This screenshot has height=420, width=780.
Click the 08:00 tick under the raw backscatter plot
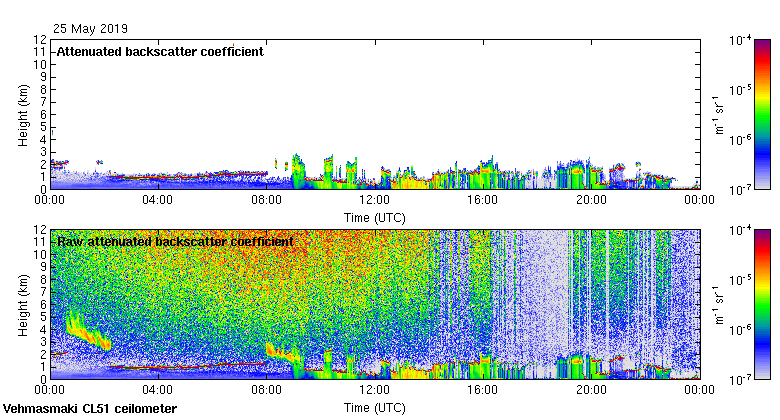266,390
